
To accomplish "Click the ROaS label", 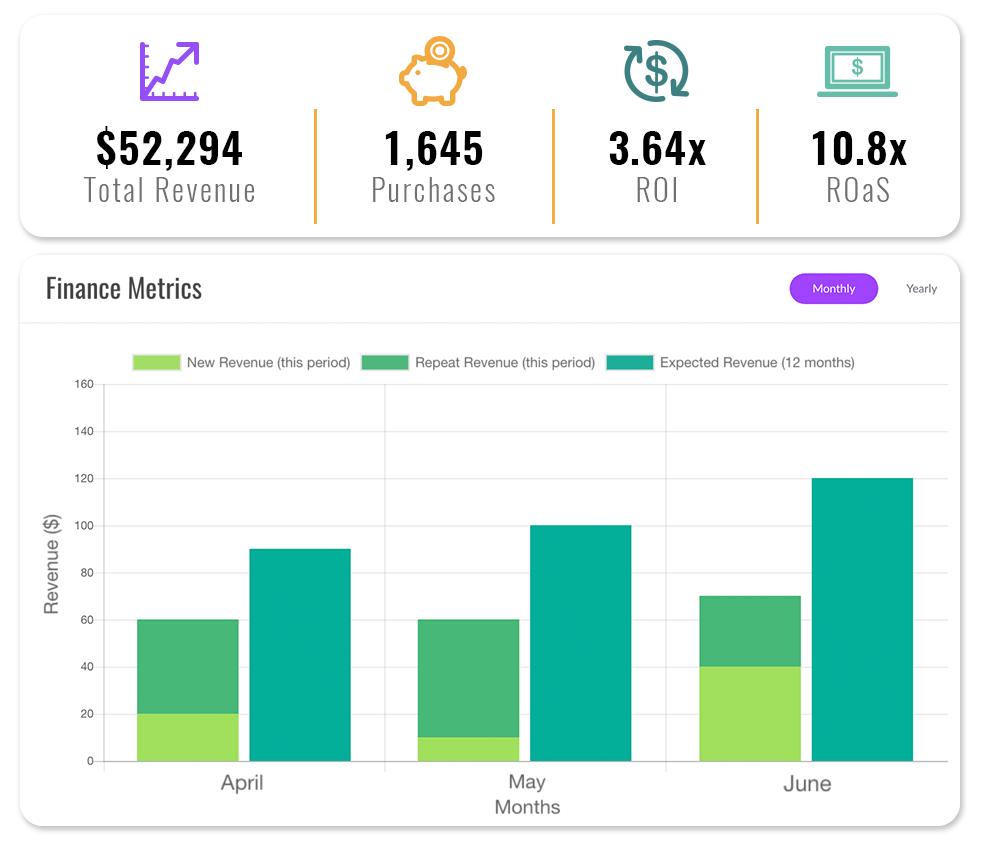I will pyautogui.click(x=858, y=191).
